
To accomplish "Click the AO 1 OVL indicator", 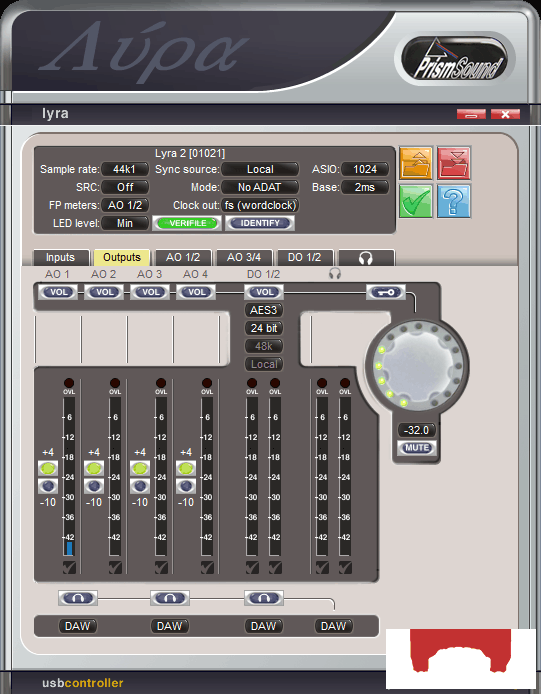I will coord(69,383).
